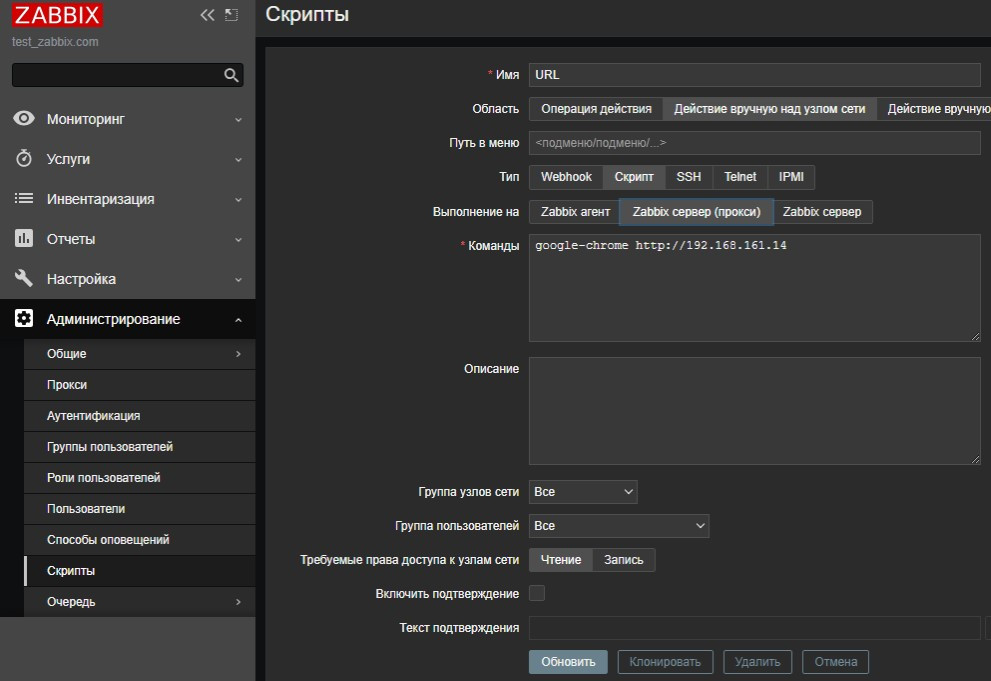
Task: Click the Reports chart icon
Action: 24,239
